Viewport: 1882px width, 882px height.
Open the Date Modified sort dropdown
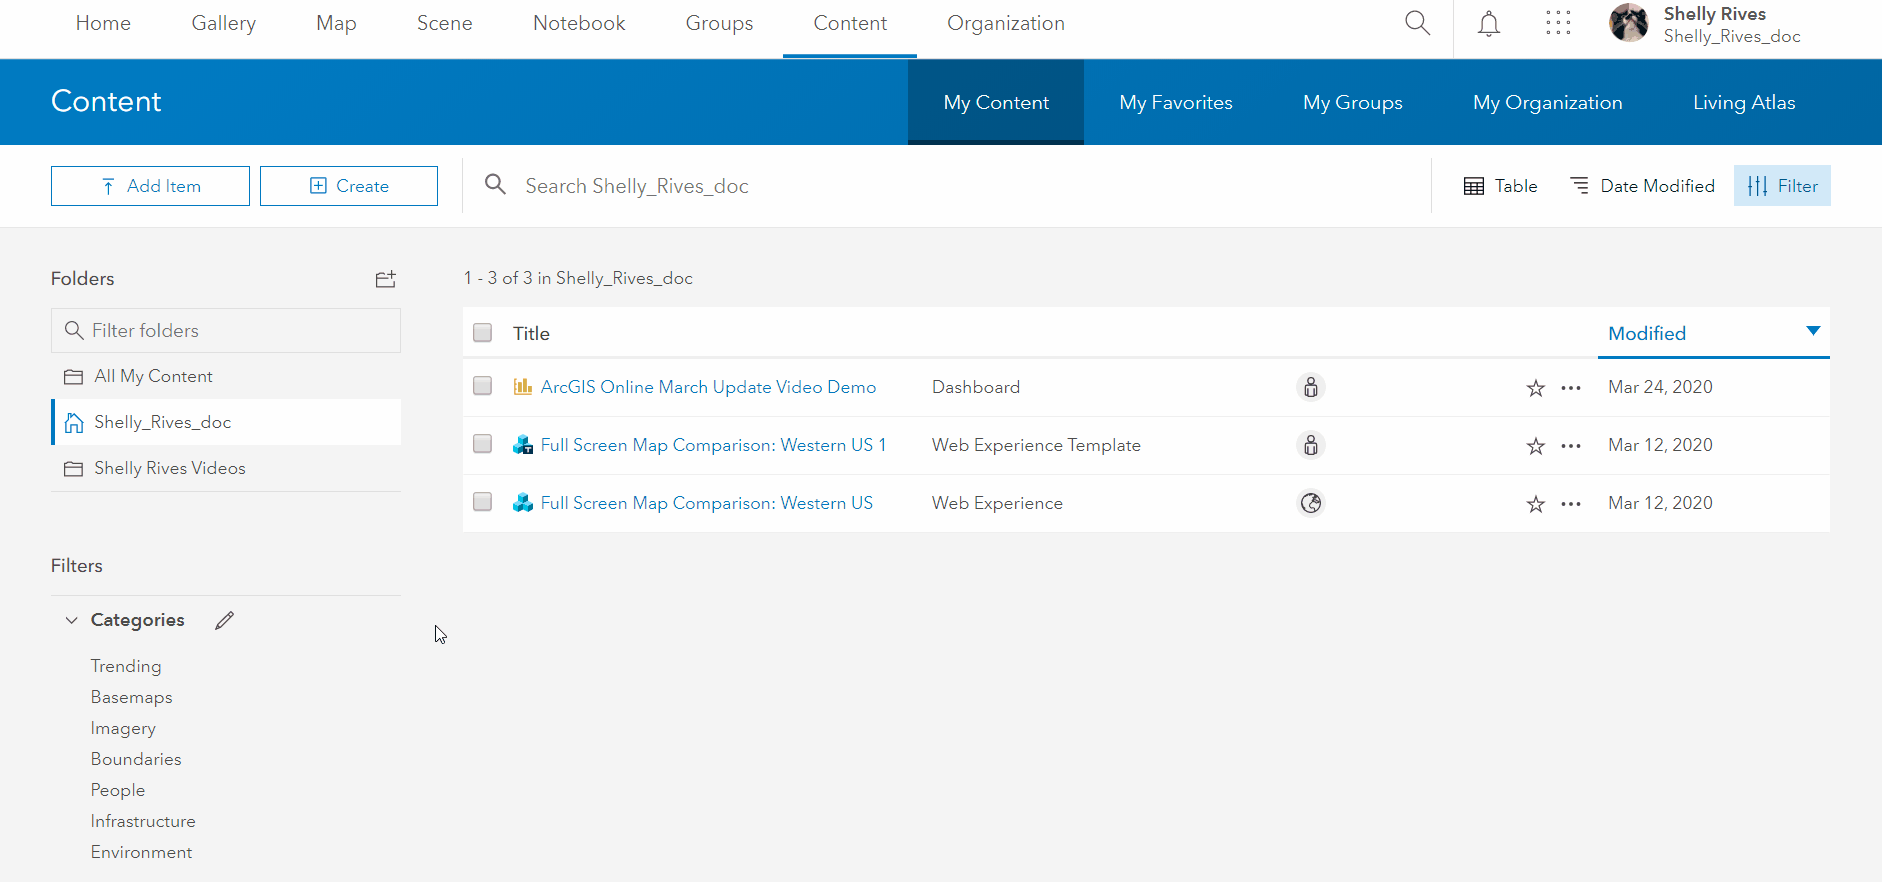[x=1642, y=186]
